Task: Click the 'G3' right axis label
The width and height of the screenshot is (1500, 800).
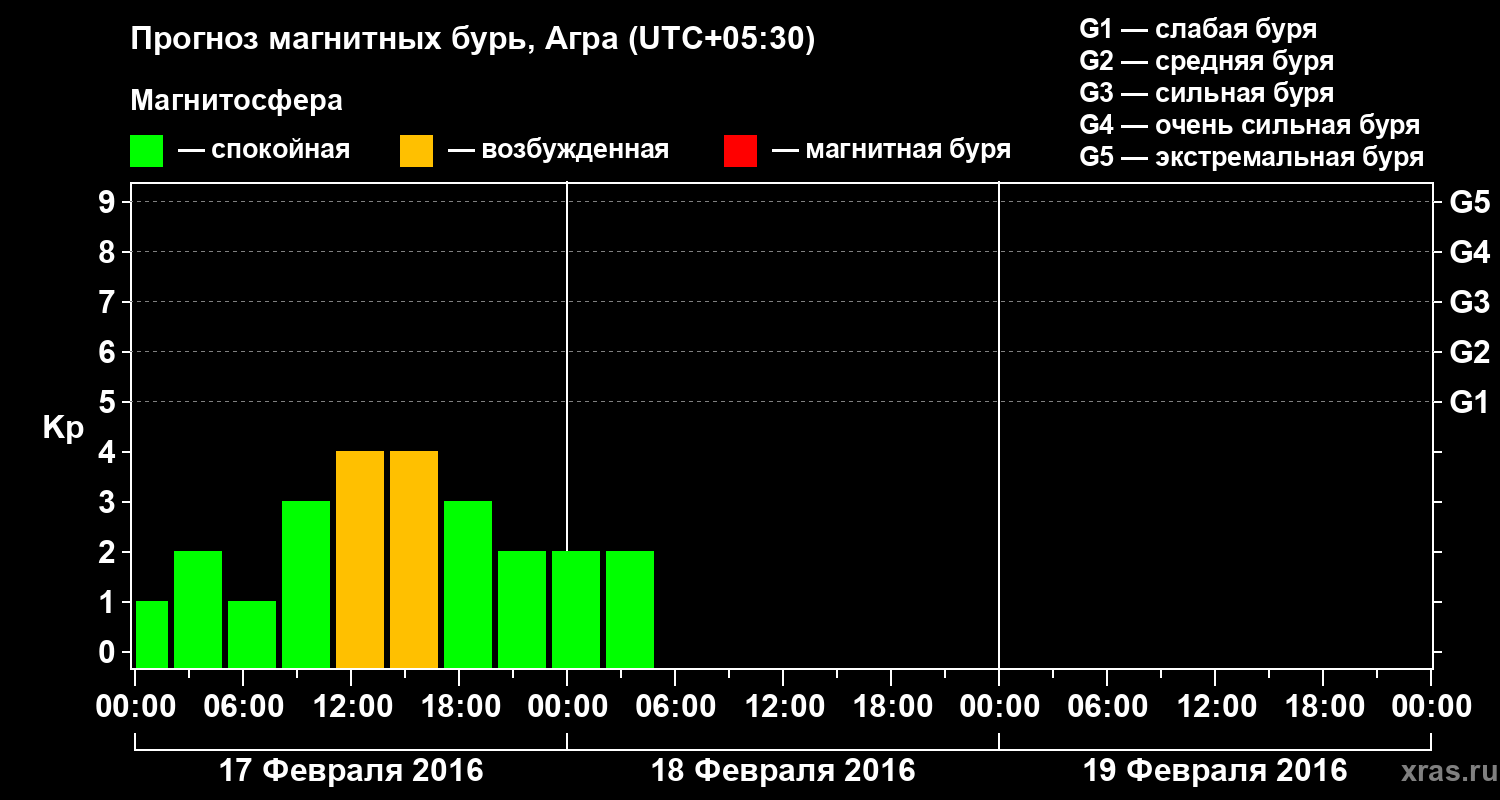Action: (x=1470, y=303)
